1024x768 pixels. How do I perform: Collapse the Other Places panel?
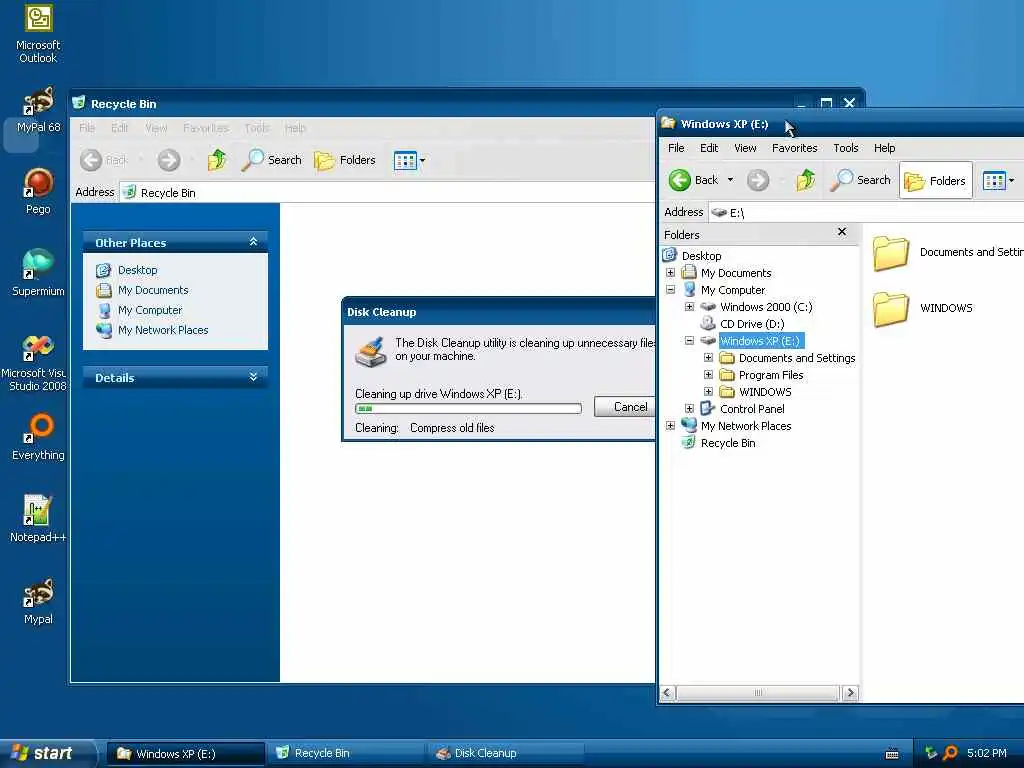(x=253, y=242)
